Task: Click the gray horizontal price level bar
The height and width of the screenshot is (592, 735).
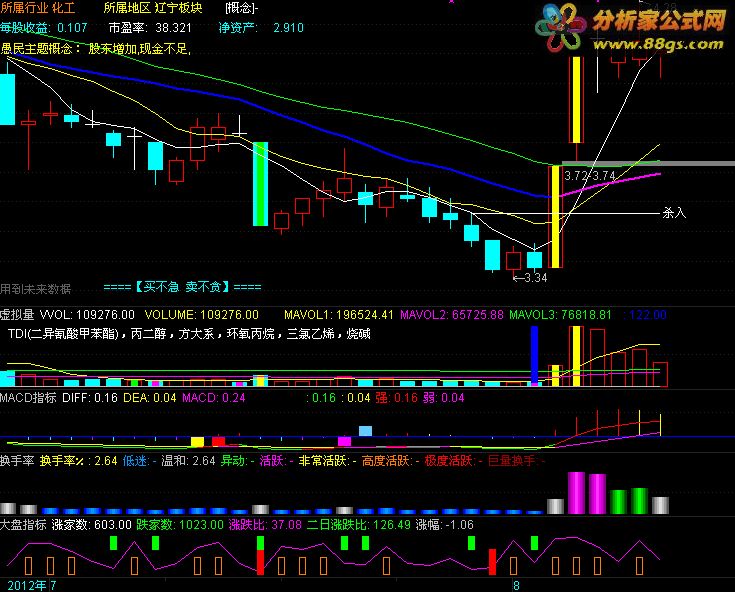Action: coord(648,163)
